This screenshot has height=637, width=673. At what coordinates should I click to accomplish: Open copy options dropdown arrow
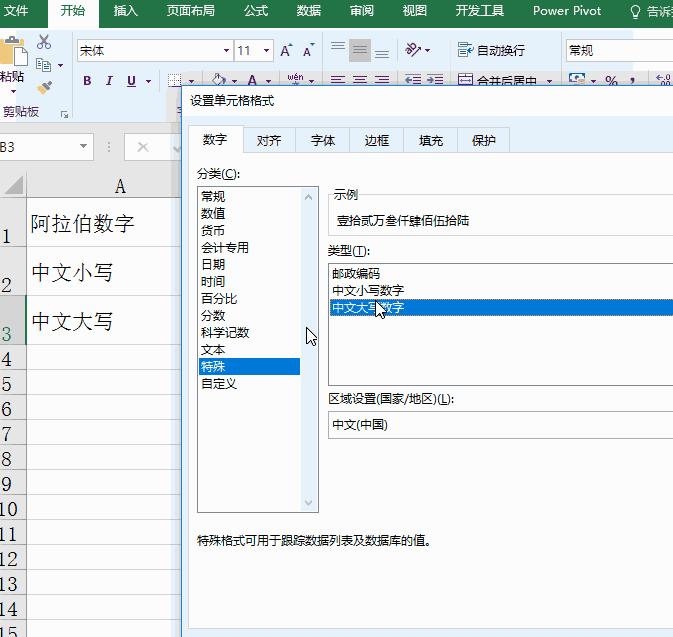tap(61, 65)
